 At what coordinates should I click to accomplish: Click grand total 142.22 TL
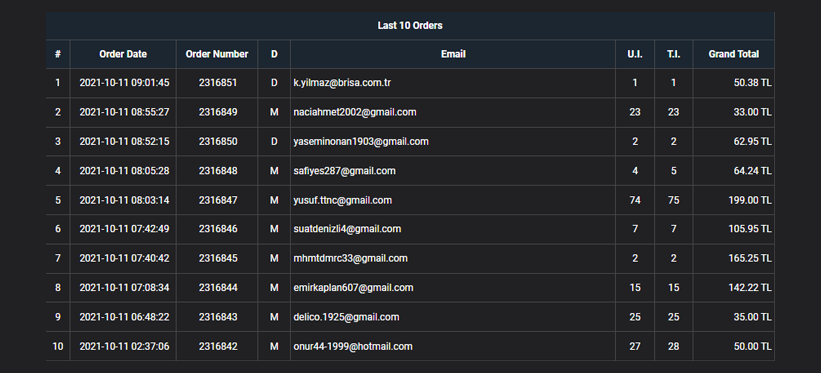pyautogui.click(x=750, y=288)
